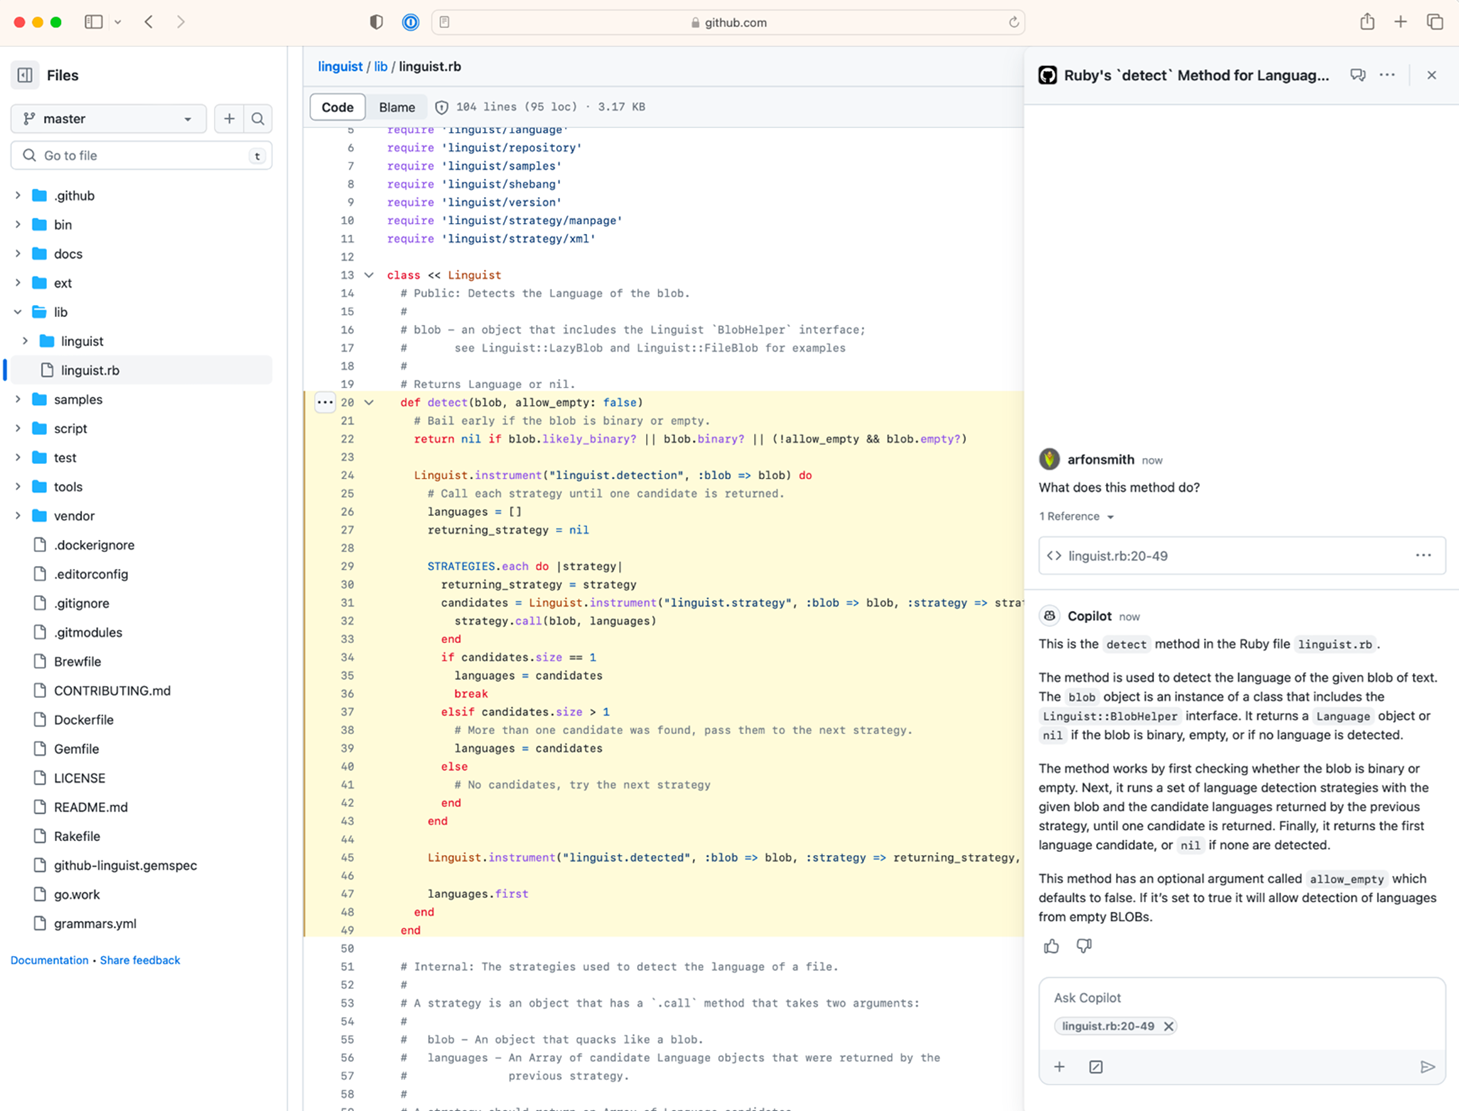Create a new file with the plus icon

coord(228,118)
